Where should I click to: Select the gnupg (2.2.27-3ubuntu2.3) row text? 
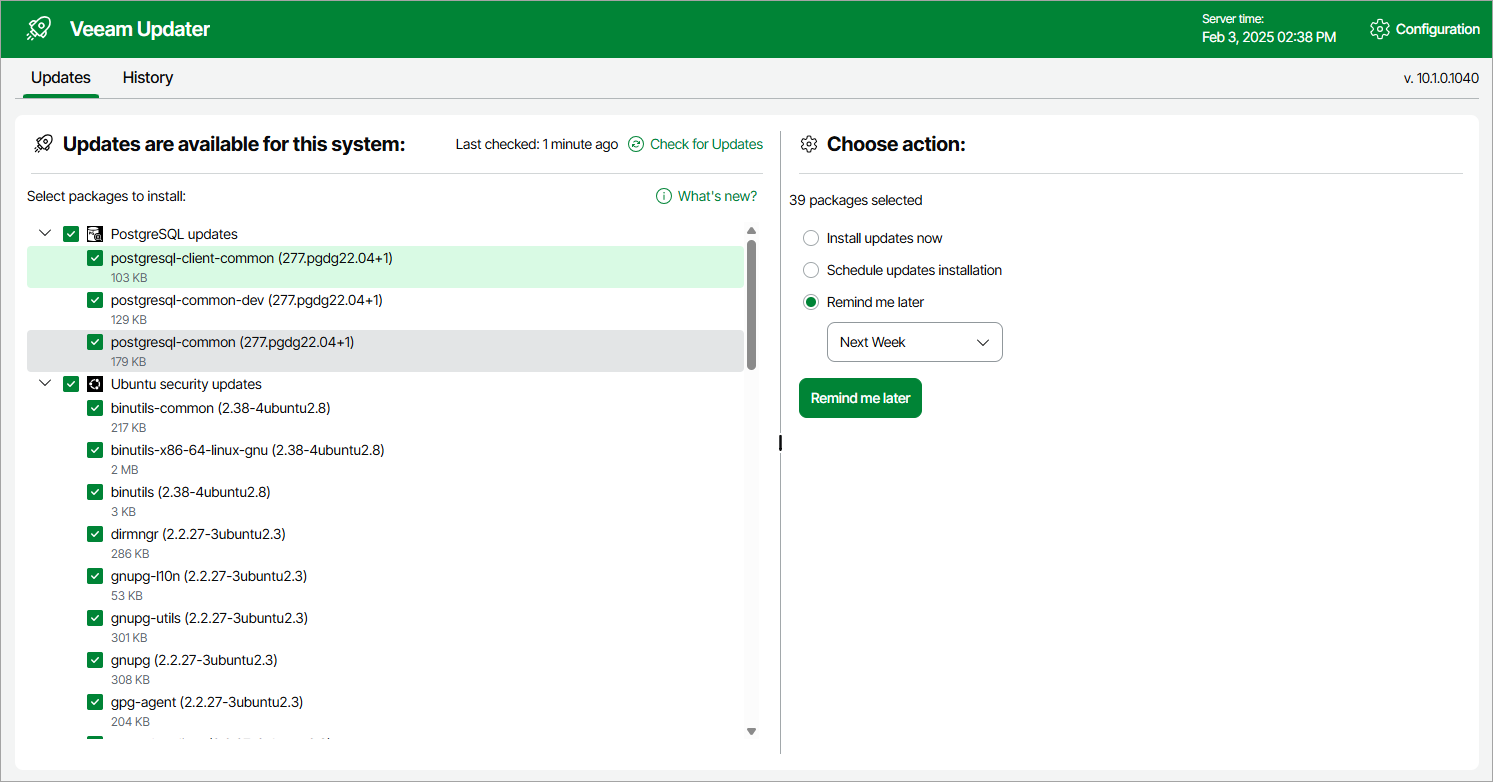click(194, 660)
